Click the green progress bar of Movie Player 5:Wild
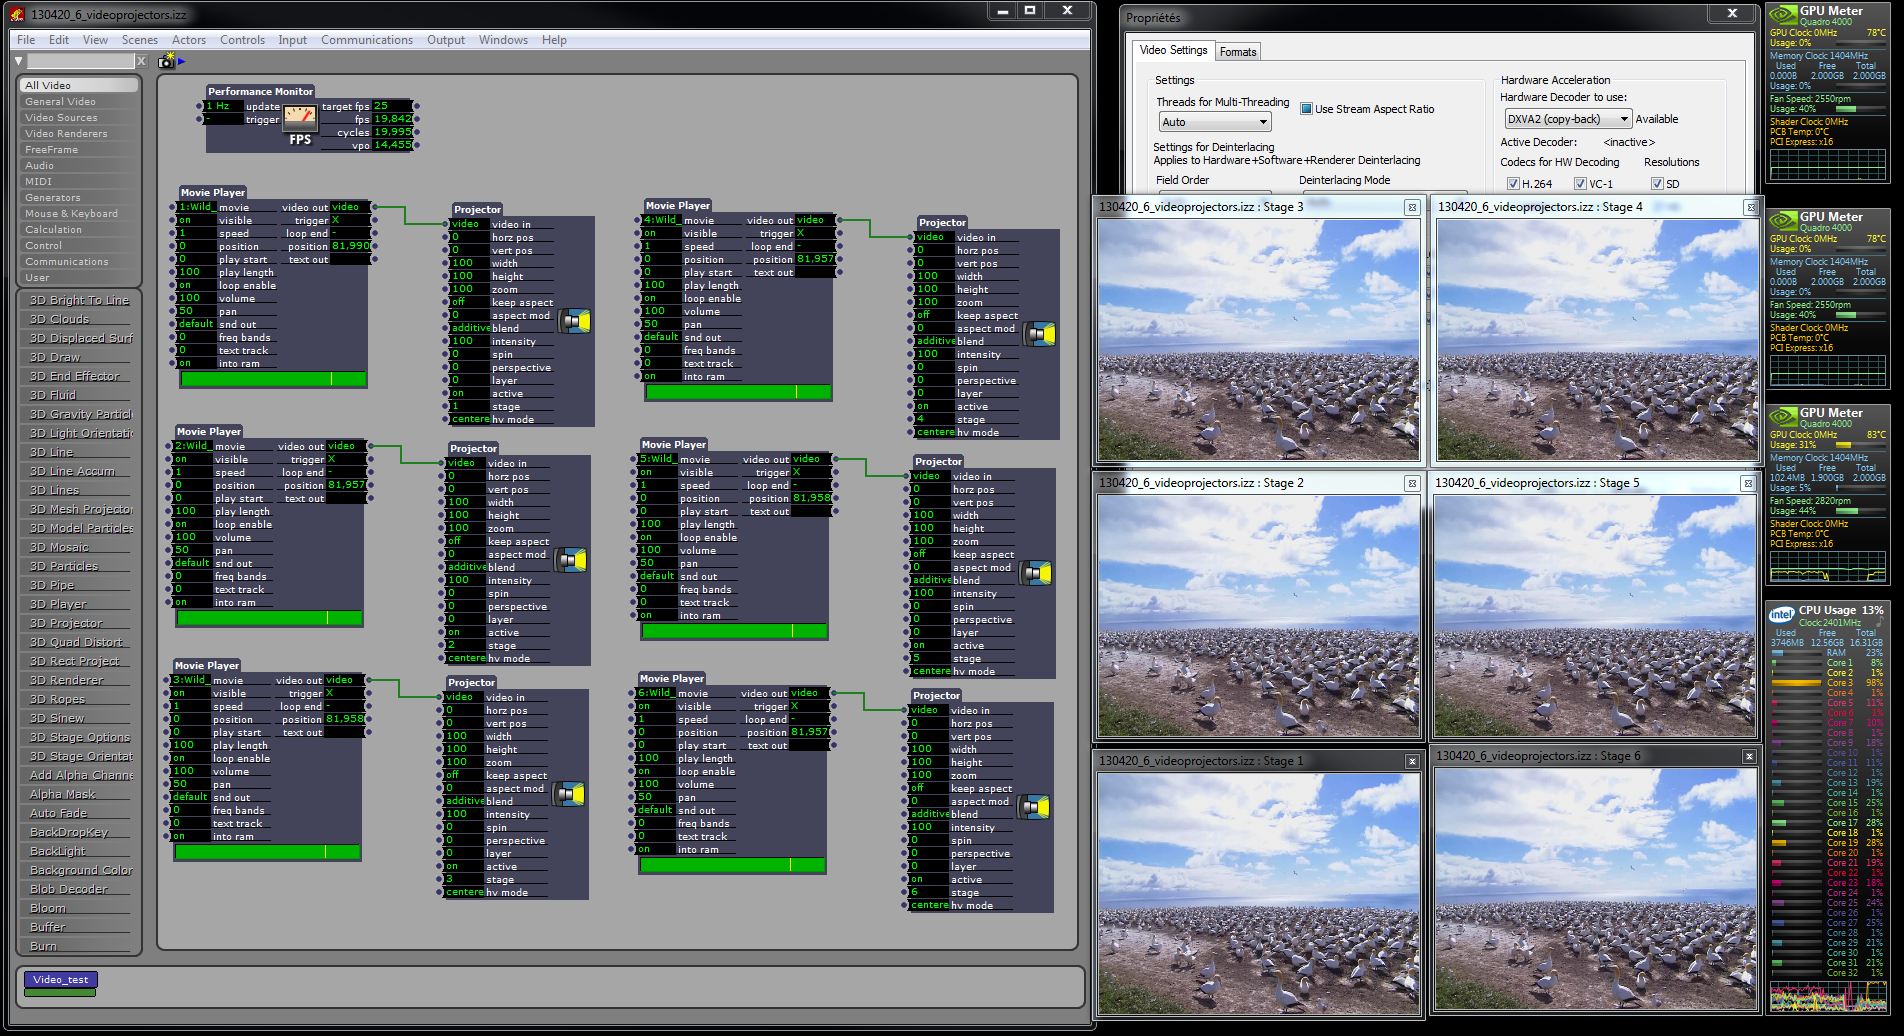 click(734, 631)
